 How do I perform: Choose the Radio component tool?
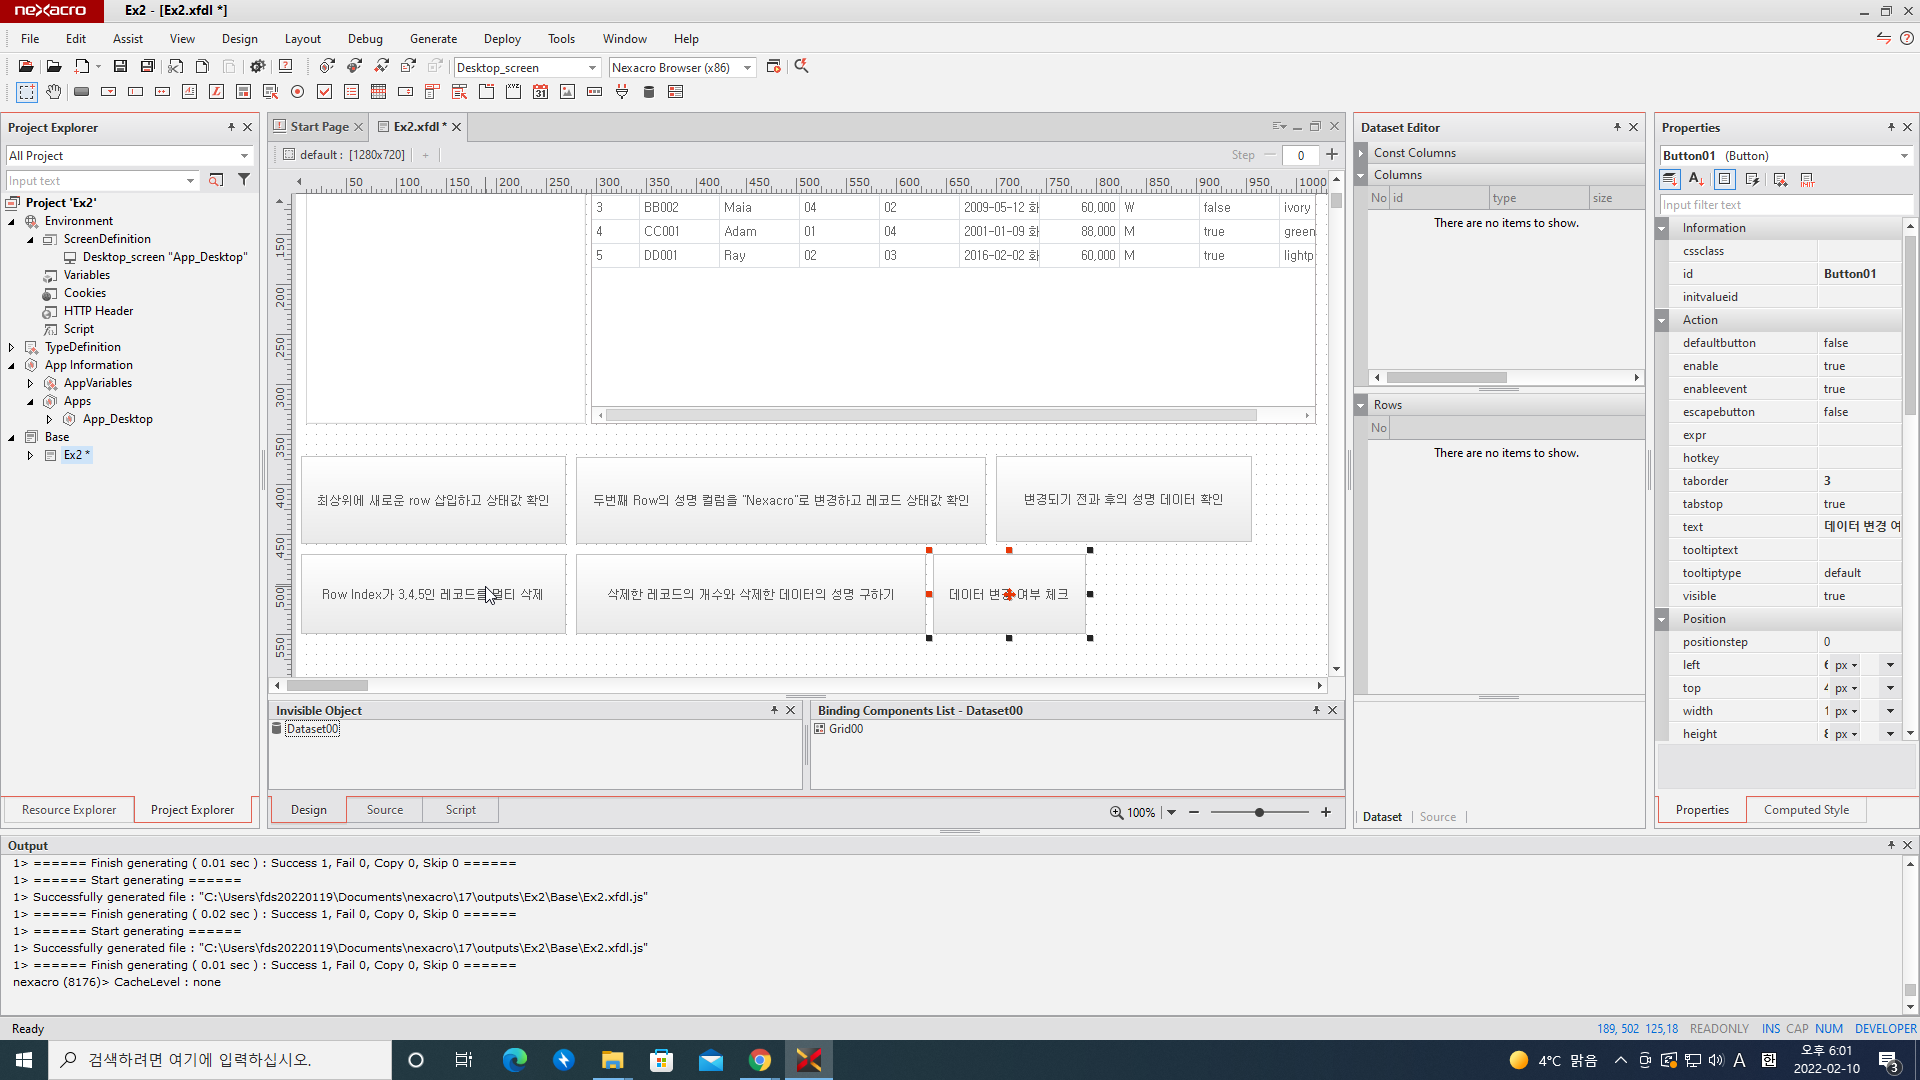pyautogui.click(x=297, y=92)
